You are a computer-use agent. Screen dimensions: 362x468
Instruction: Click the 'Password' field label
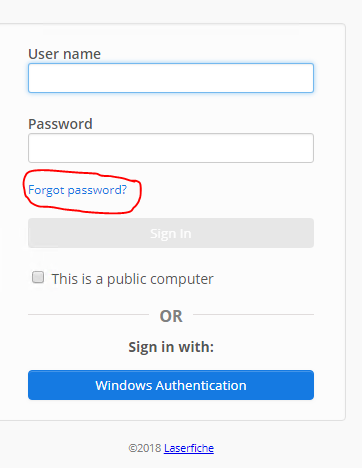coord(60,124)
